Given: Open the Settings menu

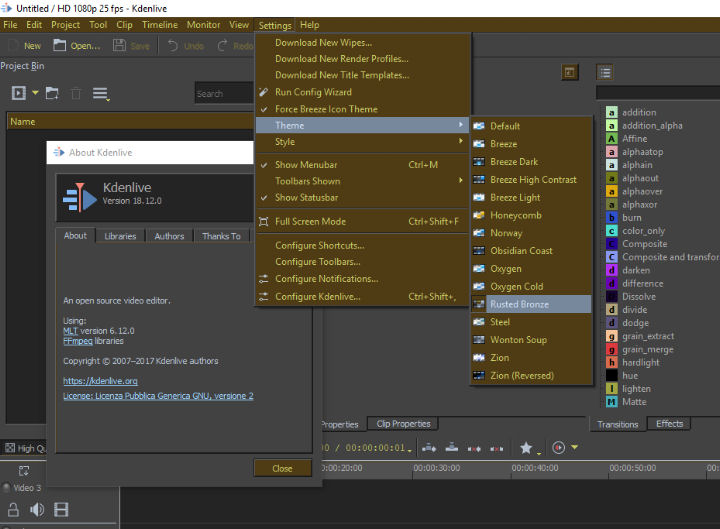Looking at the screenshot, I should tap(275, 25).
